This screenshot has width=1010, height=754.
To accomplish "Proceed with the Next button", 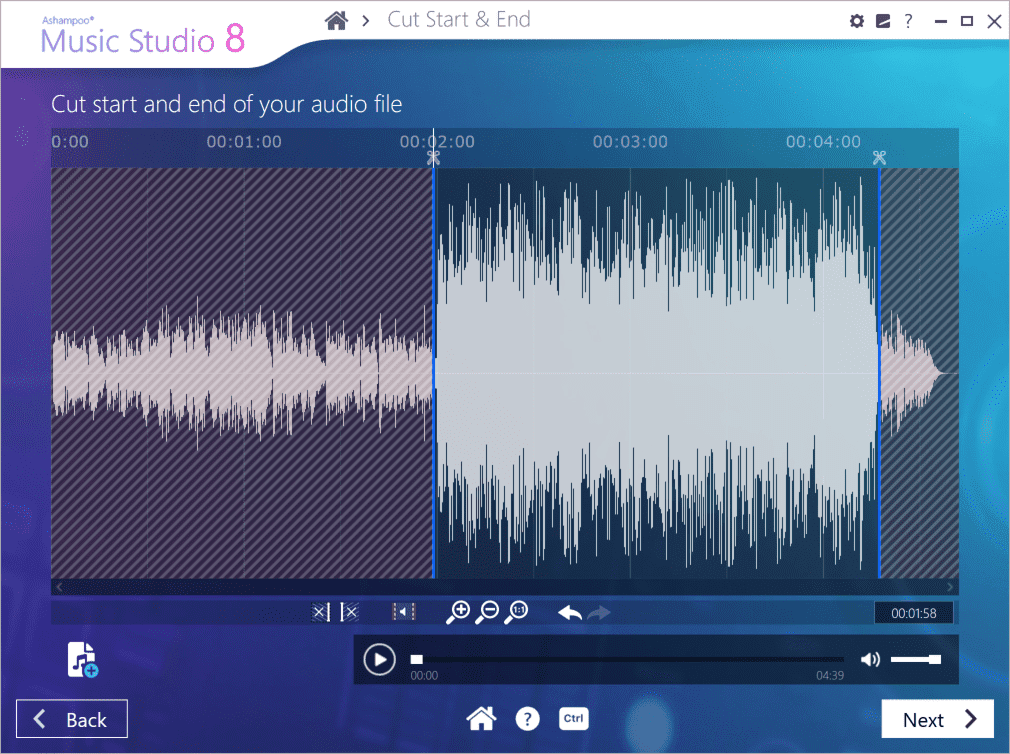I will click(x=937, y=719).
